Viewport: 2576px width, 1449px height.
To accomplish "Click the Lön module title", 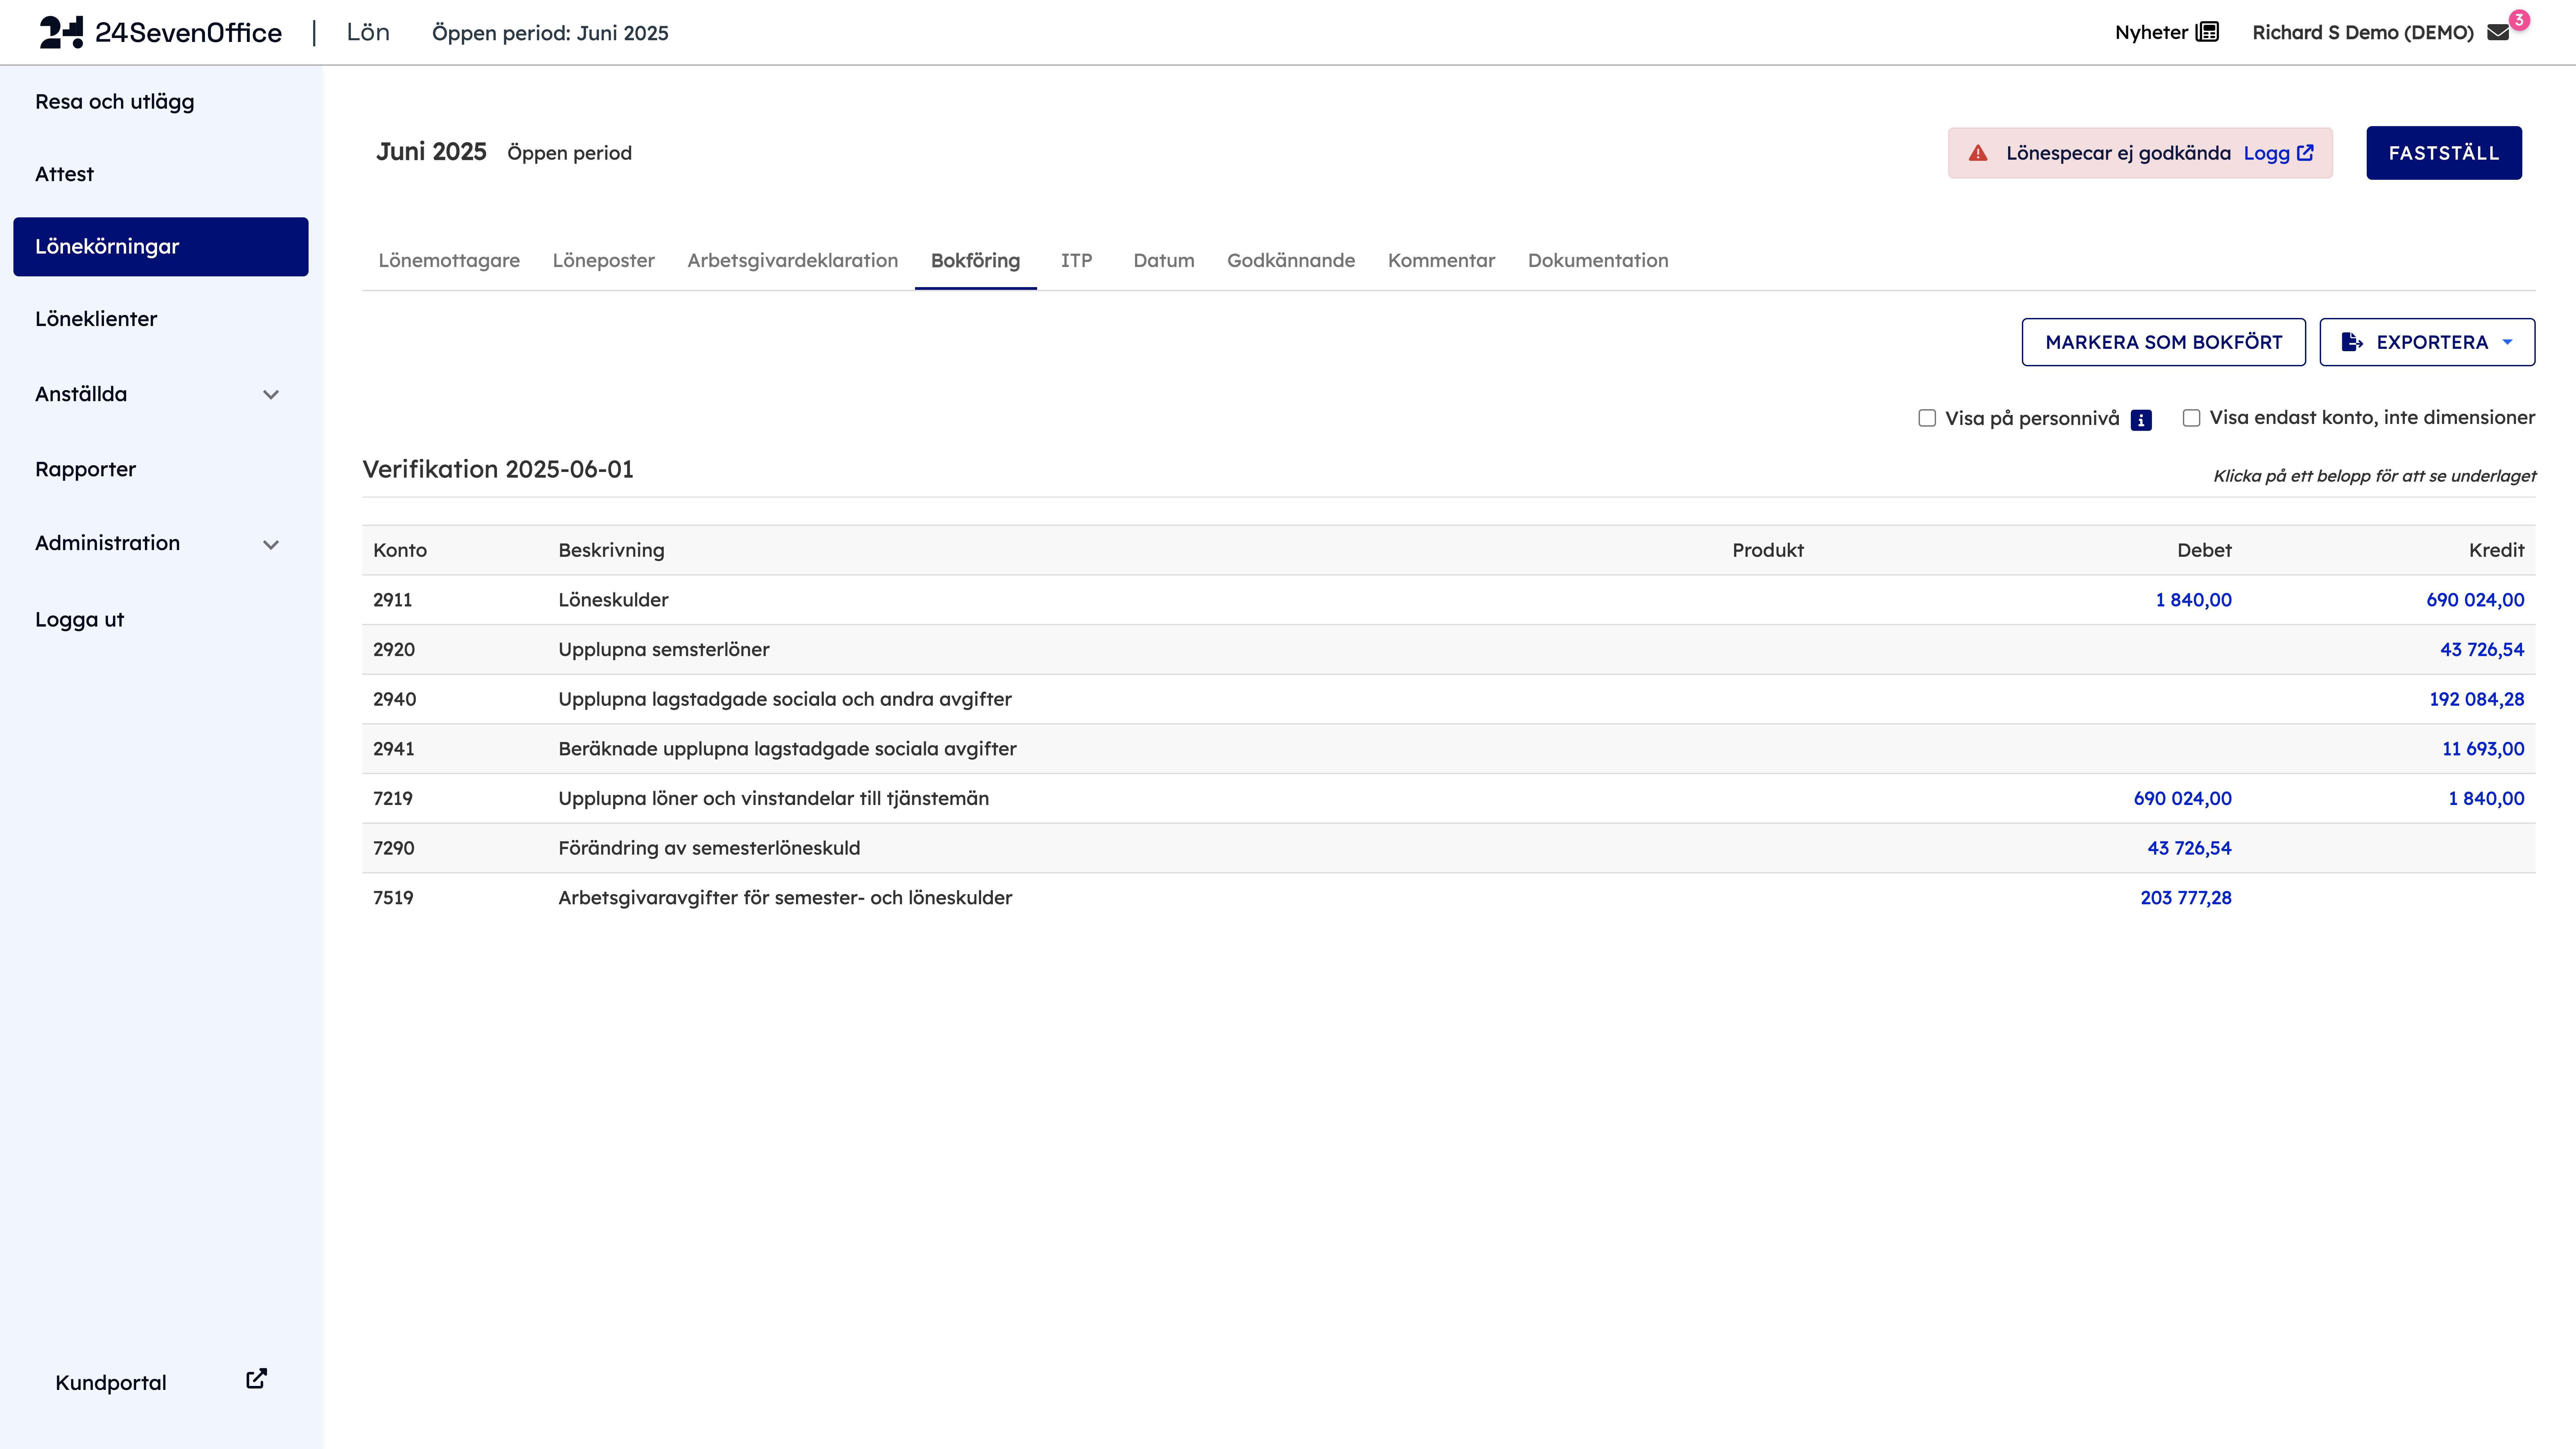I will point(368,32).
